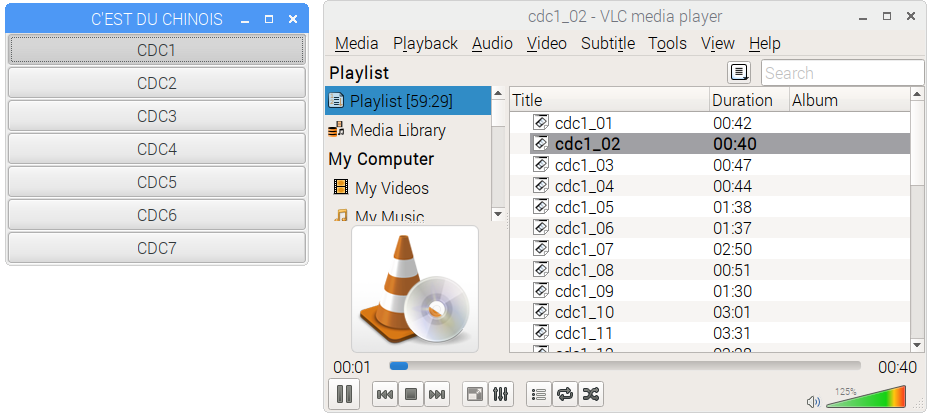Viewport: 935px width, 419px height.
Task: Open the Playback menu
Action: (425, 44)
